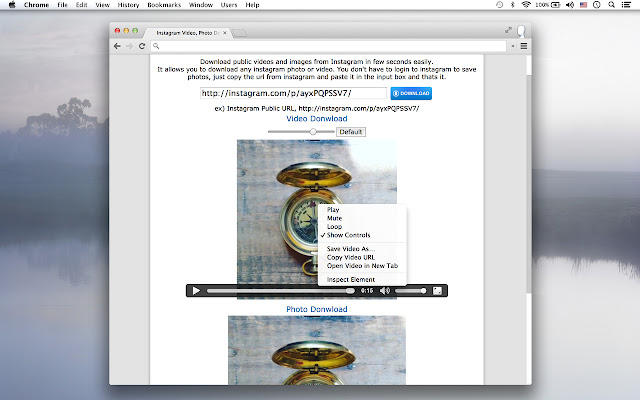Click the search icon in the address bar
Screen dimensions: 640x400
point(156,46)
